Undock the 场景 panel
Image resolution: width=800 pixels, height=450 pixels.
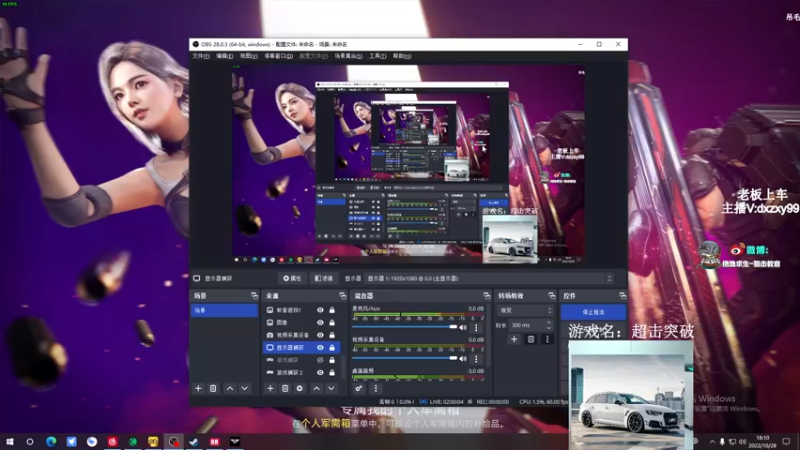[x=254, y=296]
